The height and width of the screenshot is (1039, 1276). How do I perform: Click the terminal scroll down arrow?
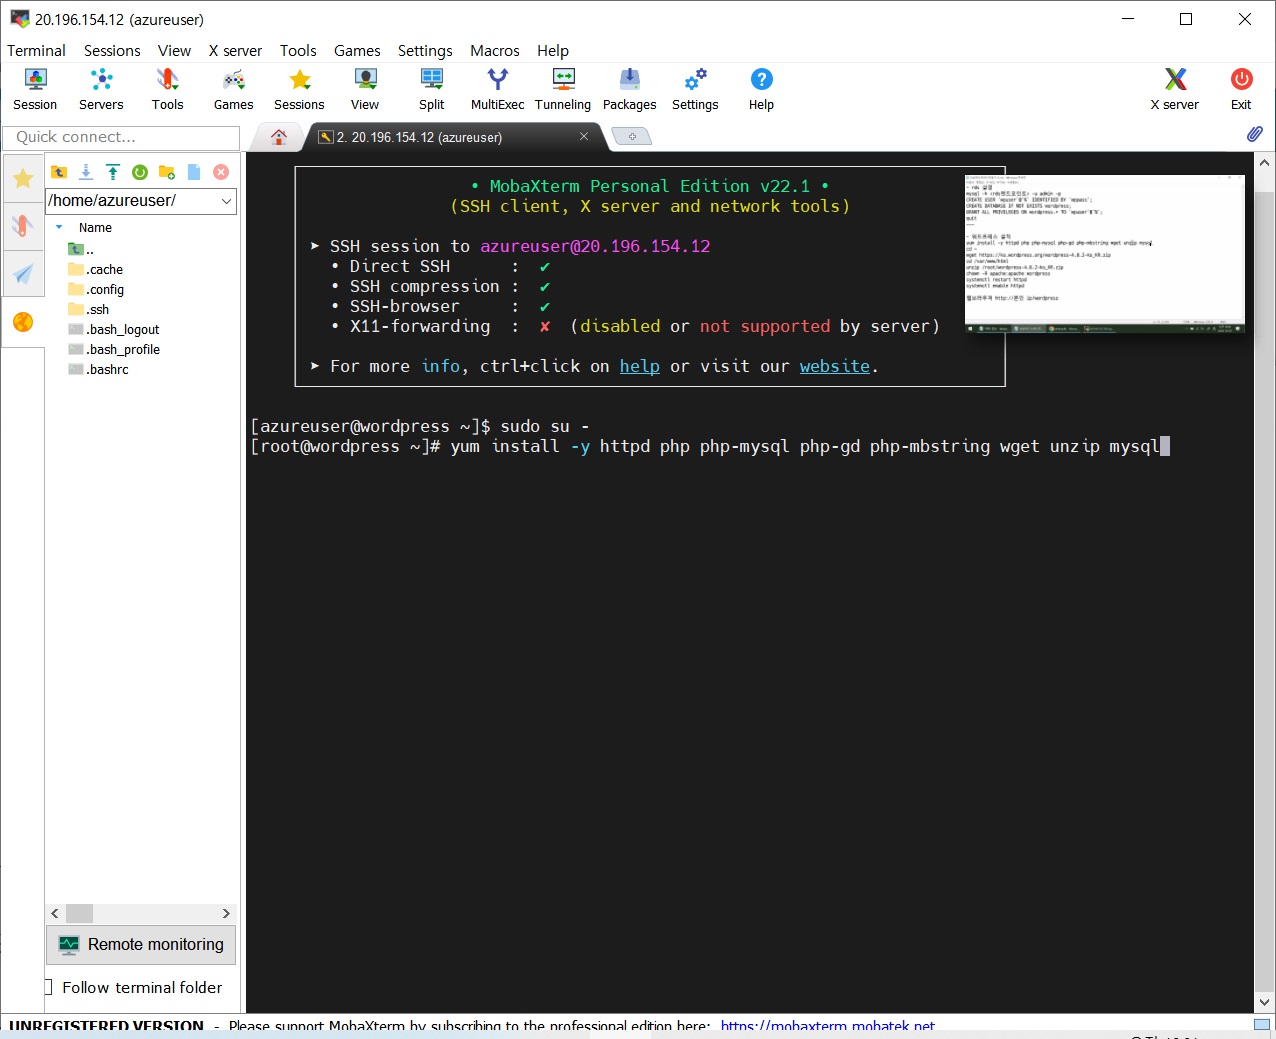click(x=1264, y=1001)
